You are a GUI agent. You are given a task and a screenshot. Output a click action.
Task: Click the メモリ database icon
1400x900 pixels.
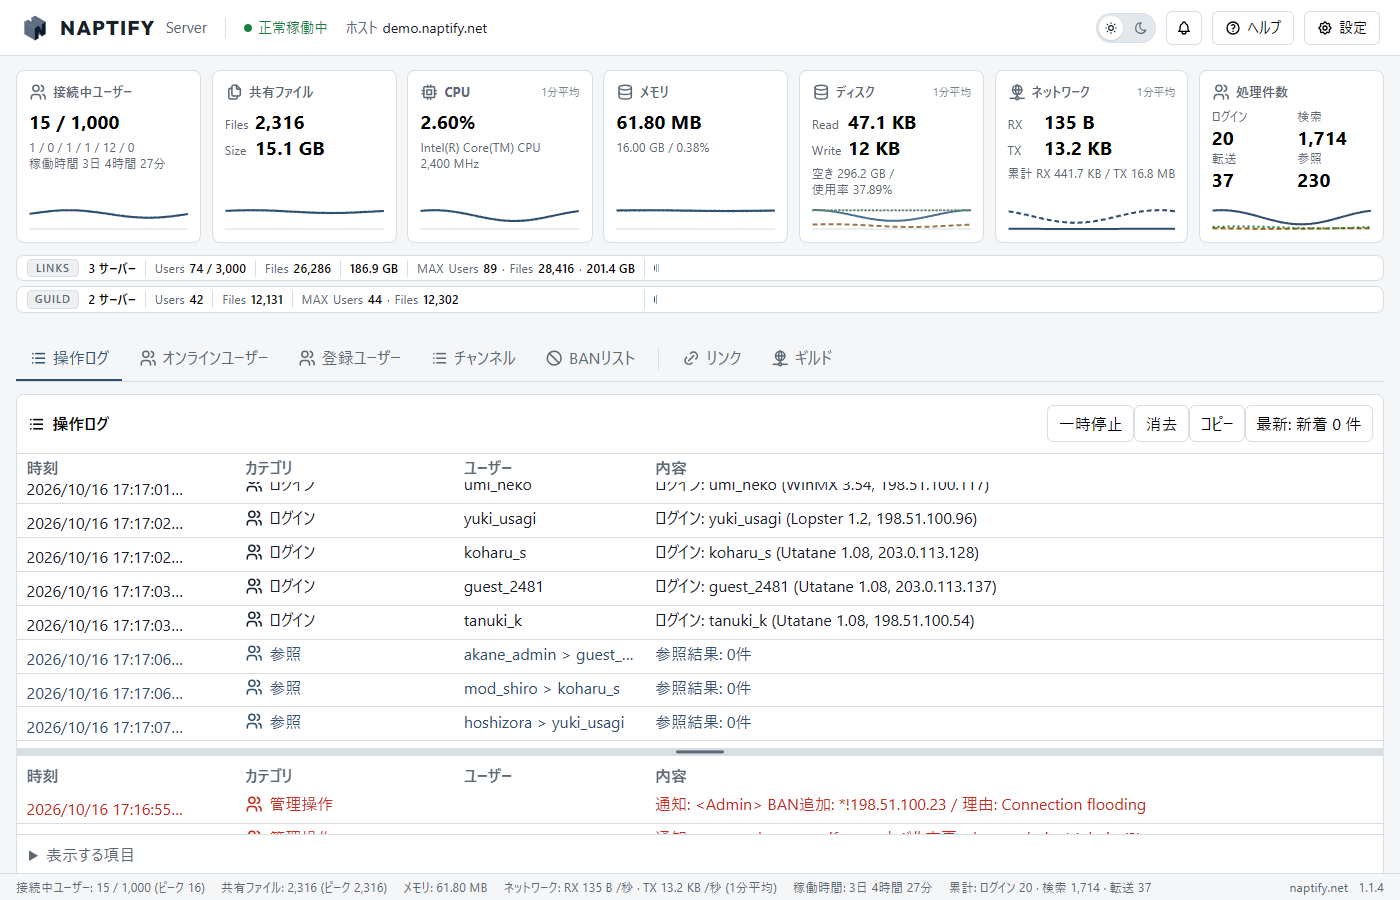pyautogui.click(x=625, y=92)
